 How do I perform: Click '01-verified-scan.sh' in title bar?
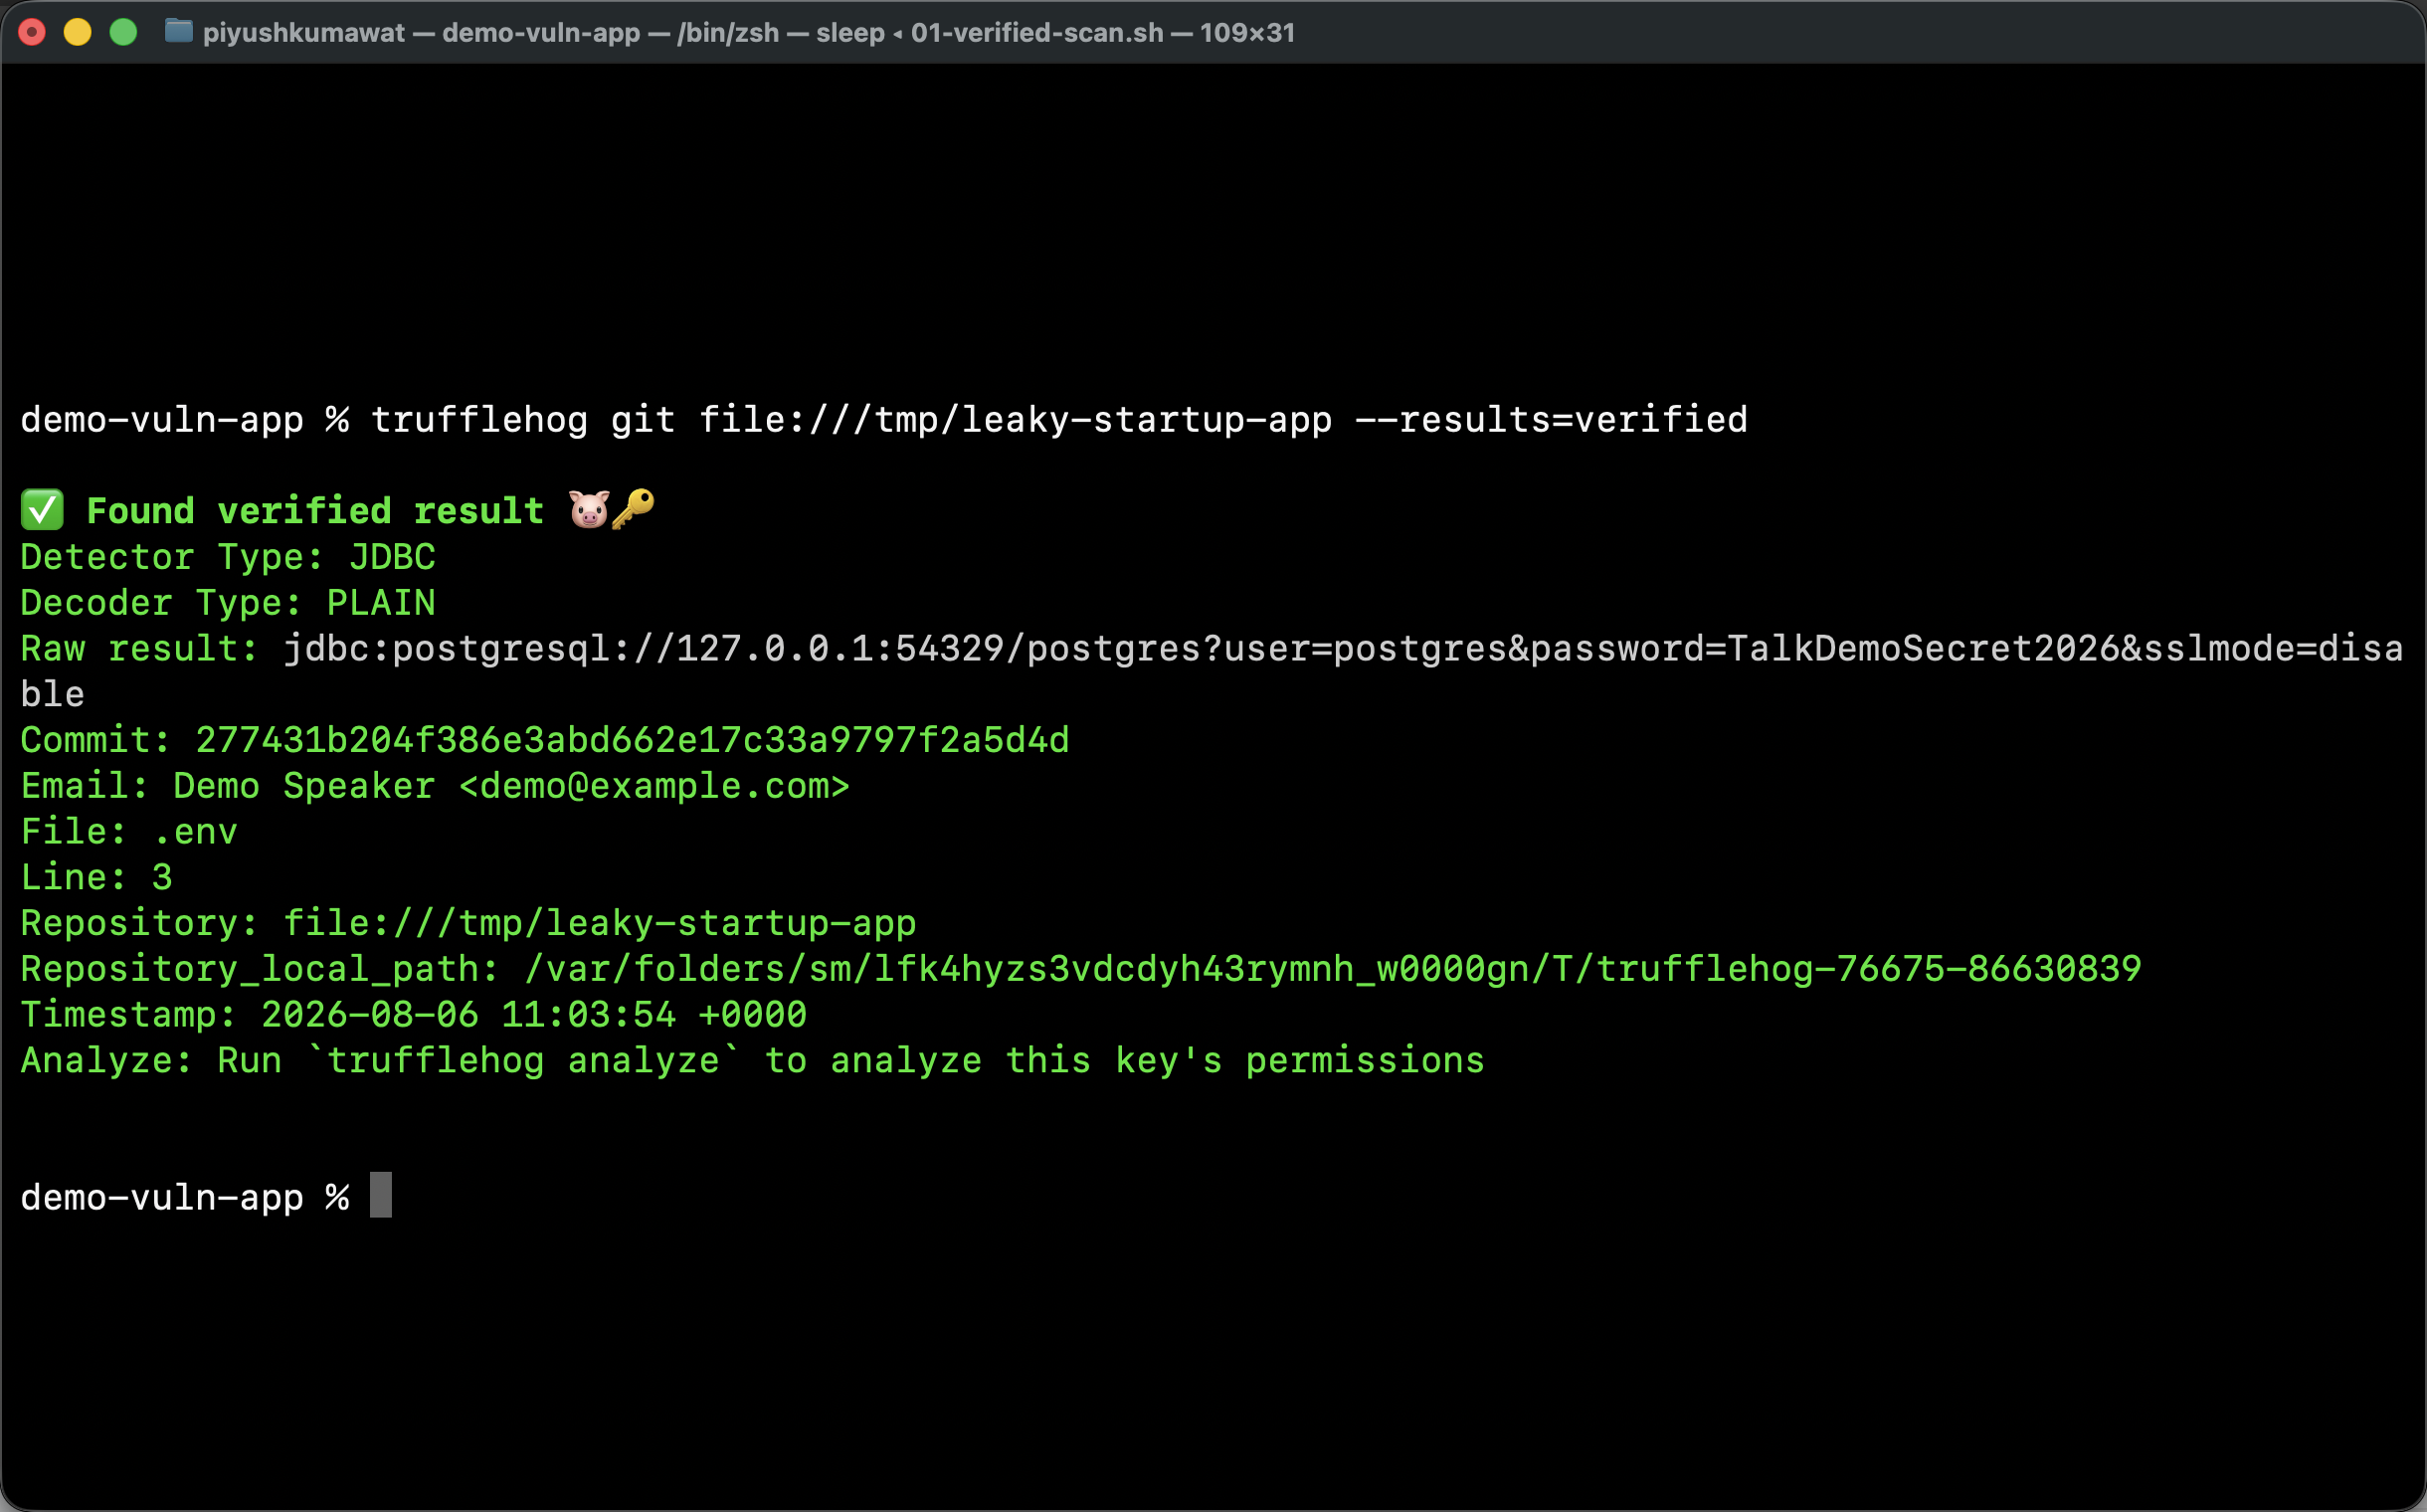coord(1037,33)
